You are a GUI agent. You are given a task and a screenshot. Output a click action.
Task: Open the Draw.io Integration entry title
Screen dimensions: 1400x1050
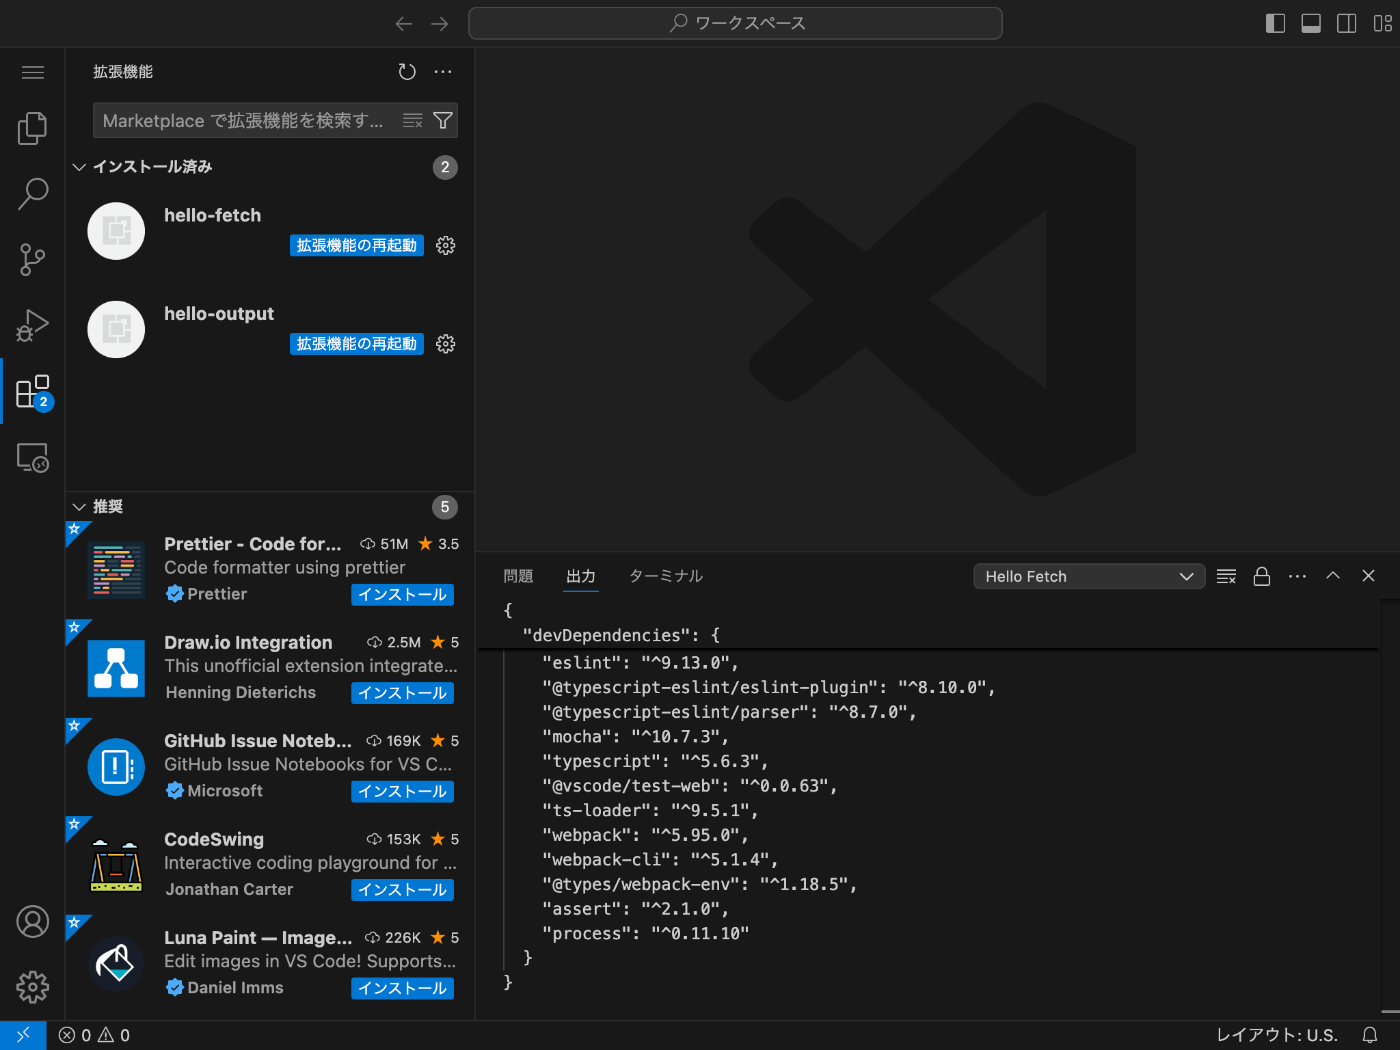(x=248, y=642)
